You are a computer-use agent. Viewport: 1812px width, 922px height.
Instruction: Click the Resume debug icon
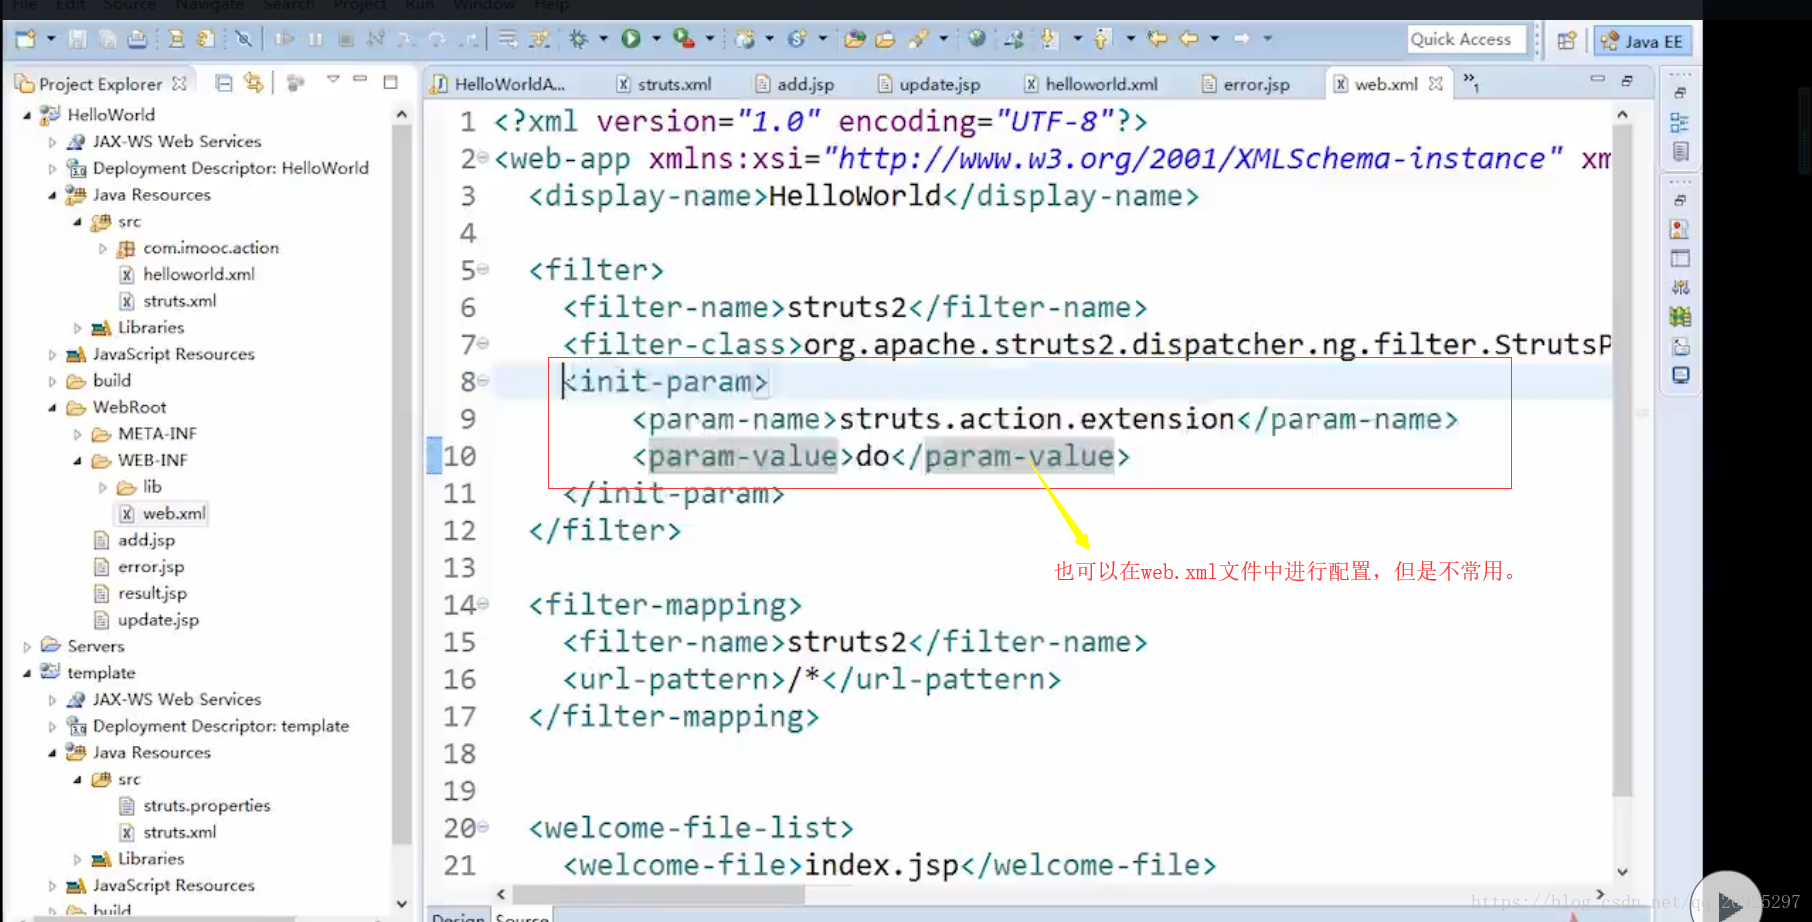285,39
